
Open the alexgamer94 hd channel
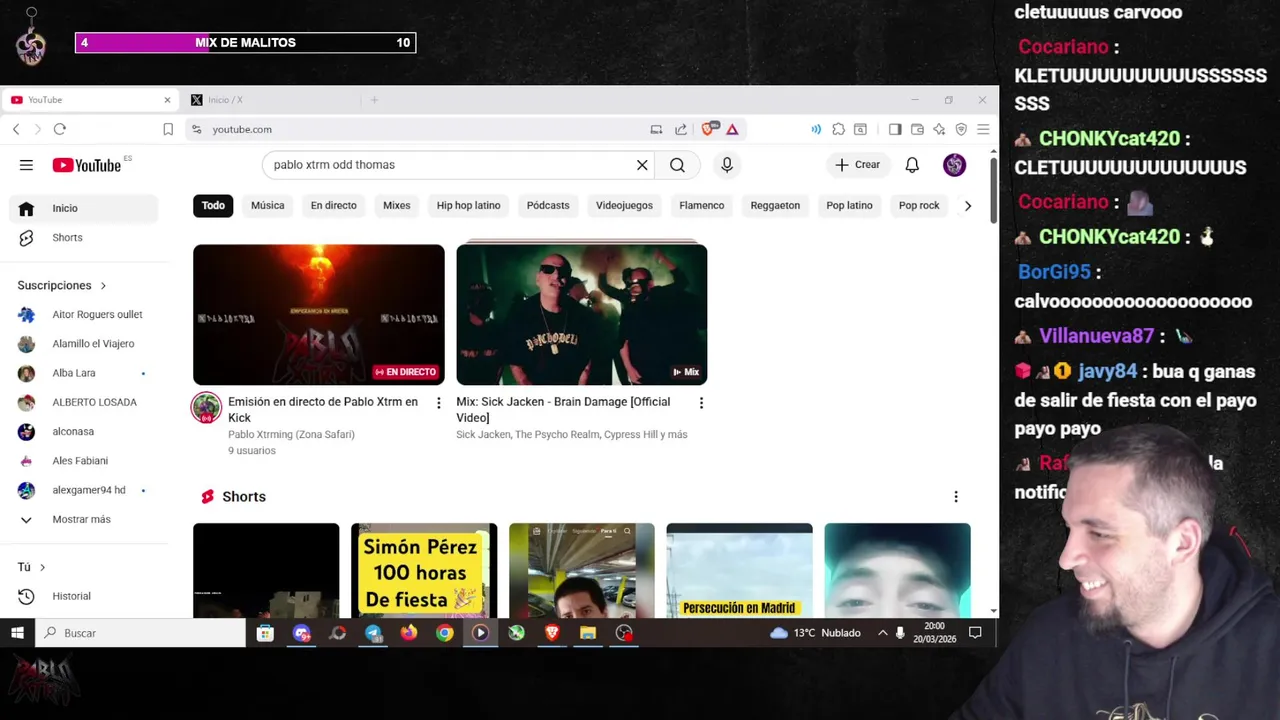click(84, 491)
